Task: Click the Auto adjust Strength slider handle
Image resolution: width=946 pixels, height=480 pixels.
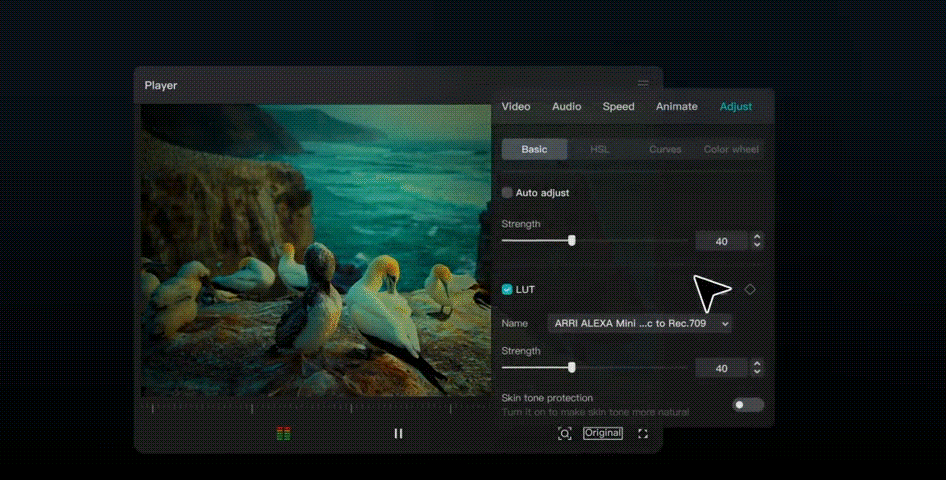Action: (x=571, y=241)
